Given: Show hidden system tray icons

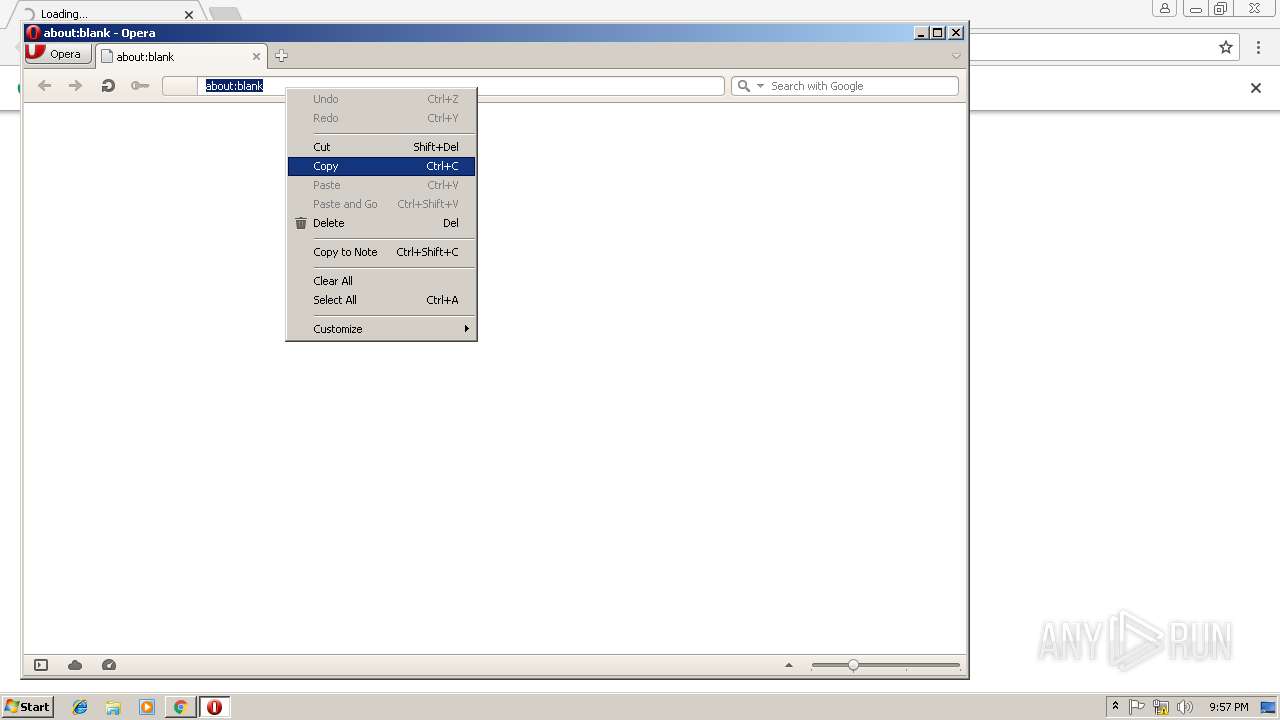Looking at the screenshot, I should pos(1115,707).
